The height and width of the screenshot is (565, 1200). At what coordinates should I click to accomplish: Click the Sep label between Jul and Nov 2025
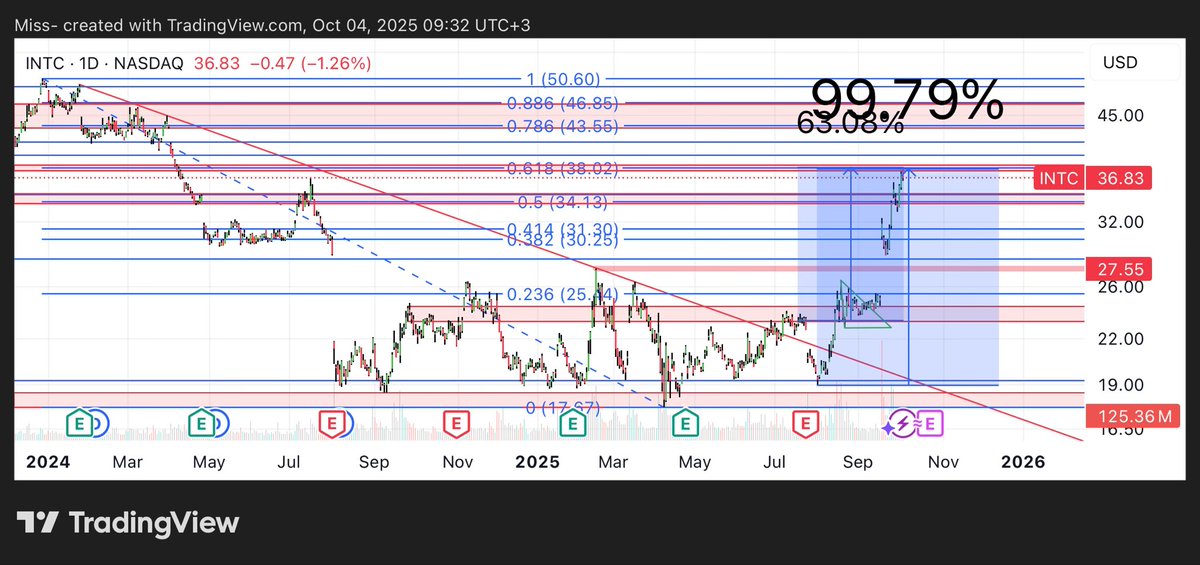click(857, 462)
